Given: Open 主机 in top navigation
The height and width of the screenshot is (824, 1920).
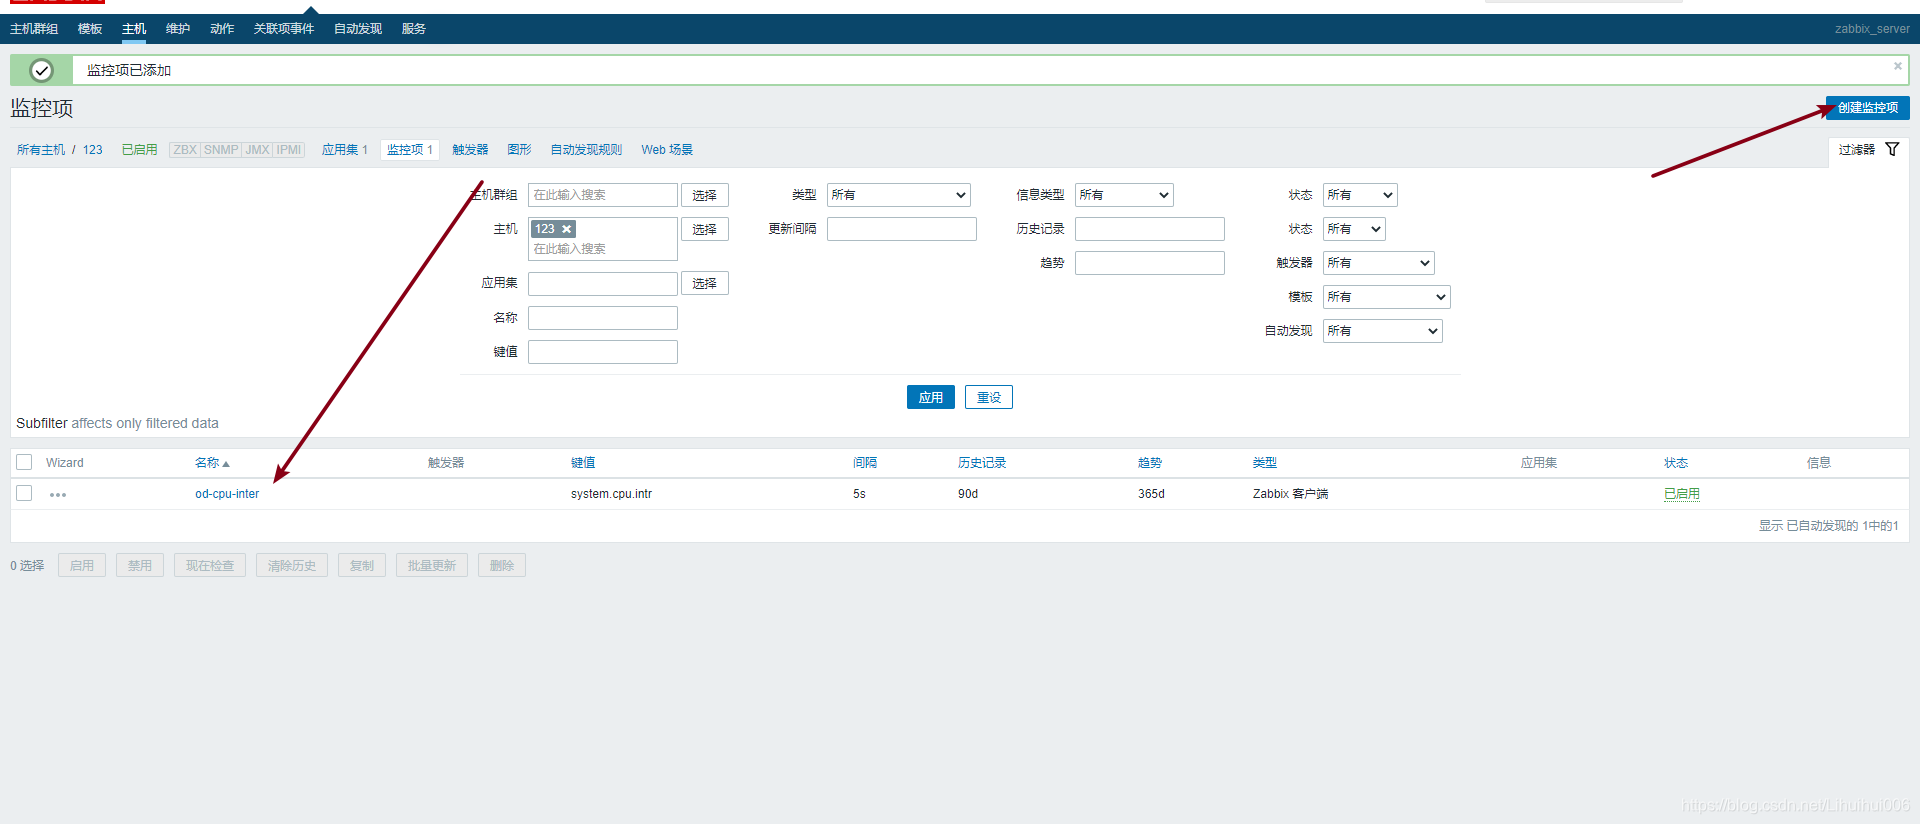Looking at the screenshot, I should coord(134,29).
